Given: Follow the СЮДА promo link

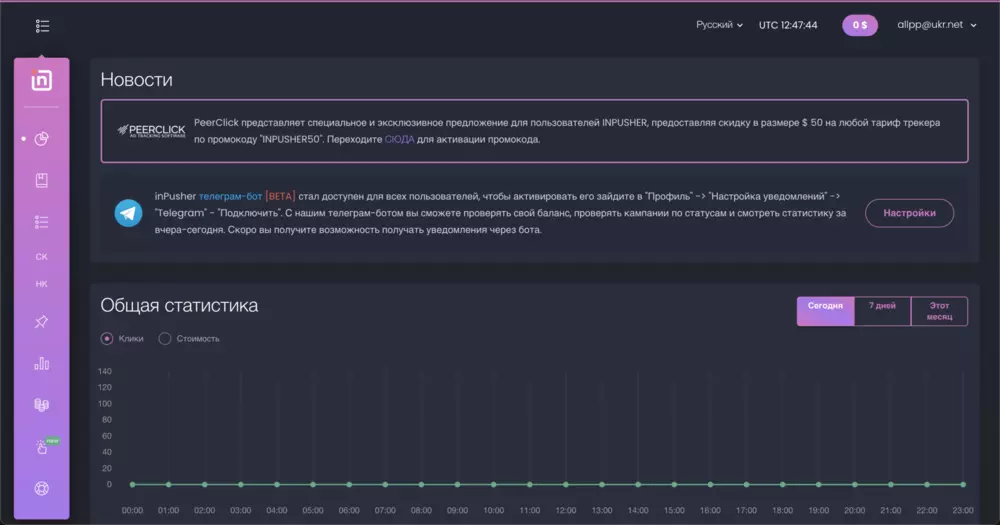Looking at the screenshot, I should click(399, 139).
